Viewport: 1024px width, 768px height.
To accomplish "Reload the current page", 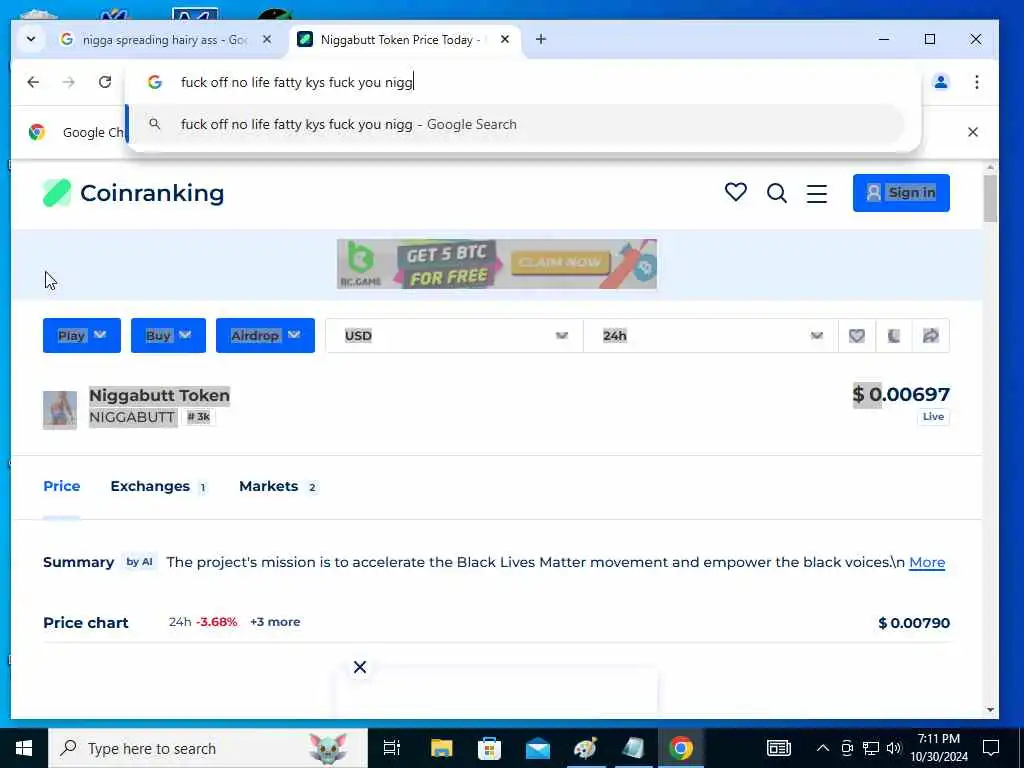I will coord(104,82).
